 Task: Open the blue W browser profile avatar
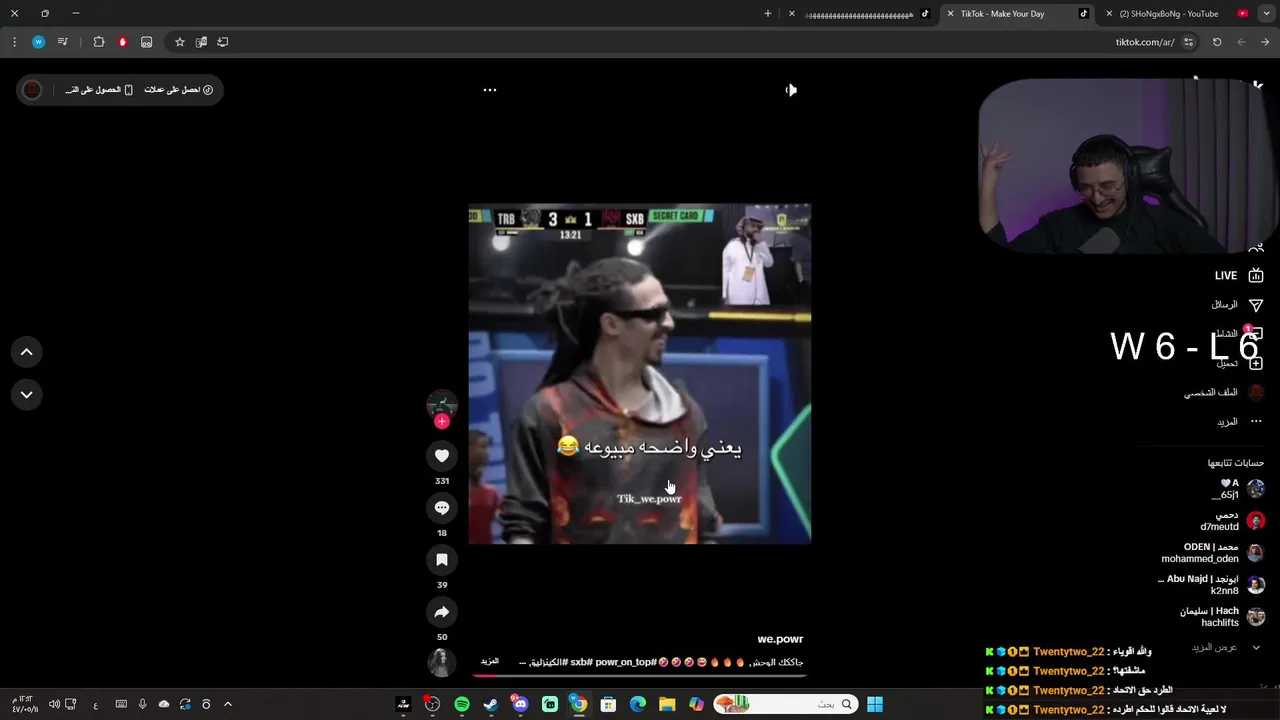[x=38, y=42]
